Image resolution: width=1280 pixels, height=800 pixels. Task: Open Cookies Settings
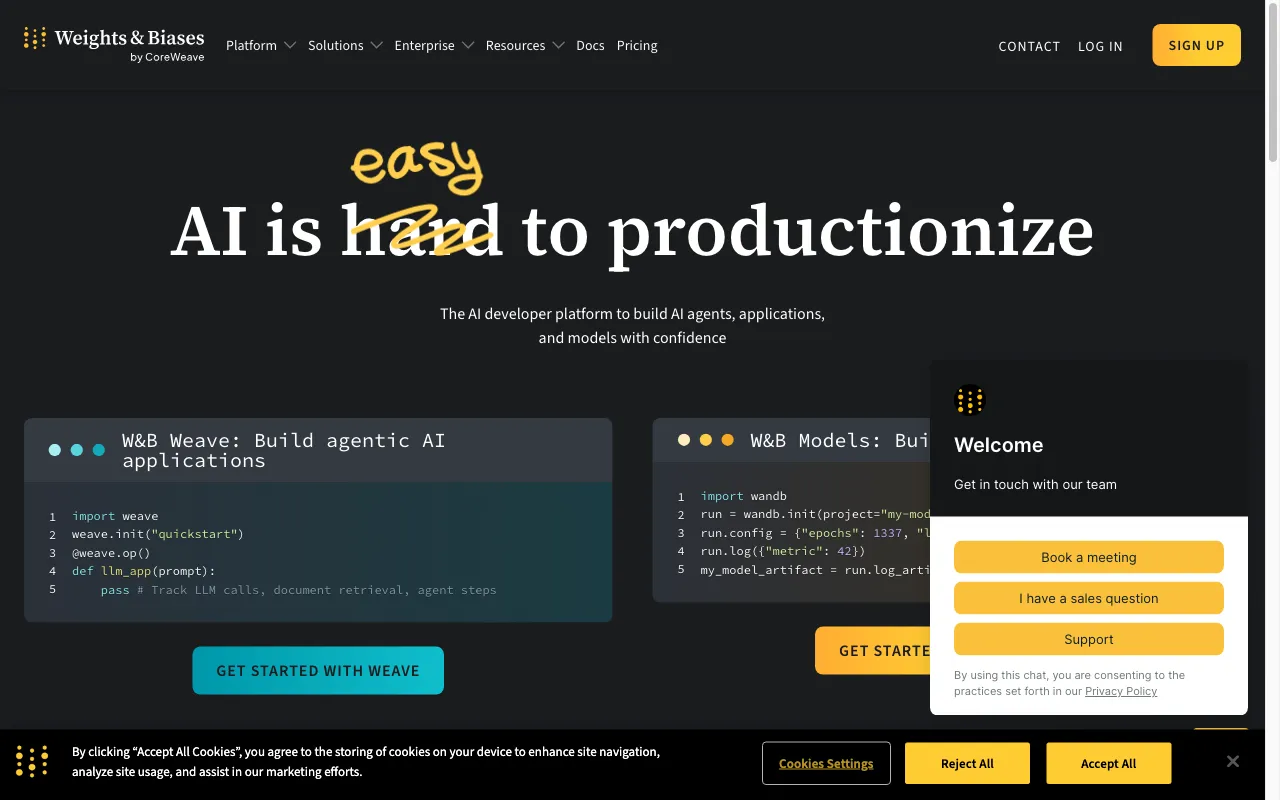(826, 763)
